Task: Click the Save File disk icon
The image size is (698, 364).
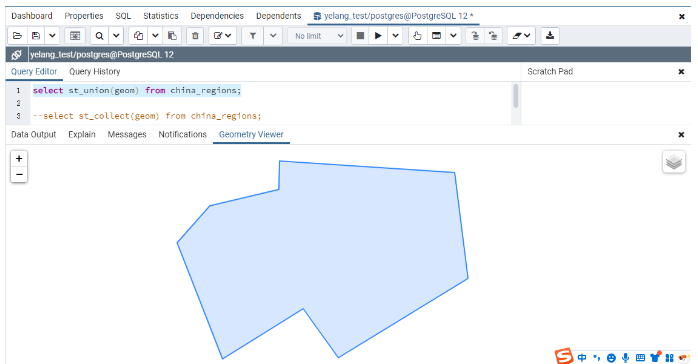Action: coord(36,36)
